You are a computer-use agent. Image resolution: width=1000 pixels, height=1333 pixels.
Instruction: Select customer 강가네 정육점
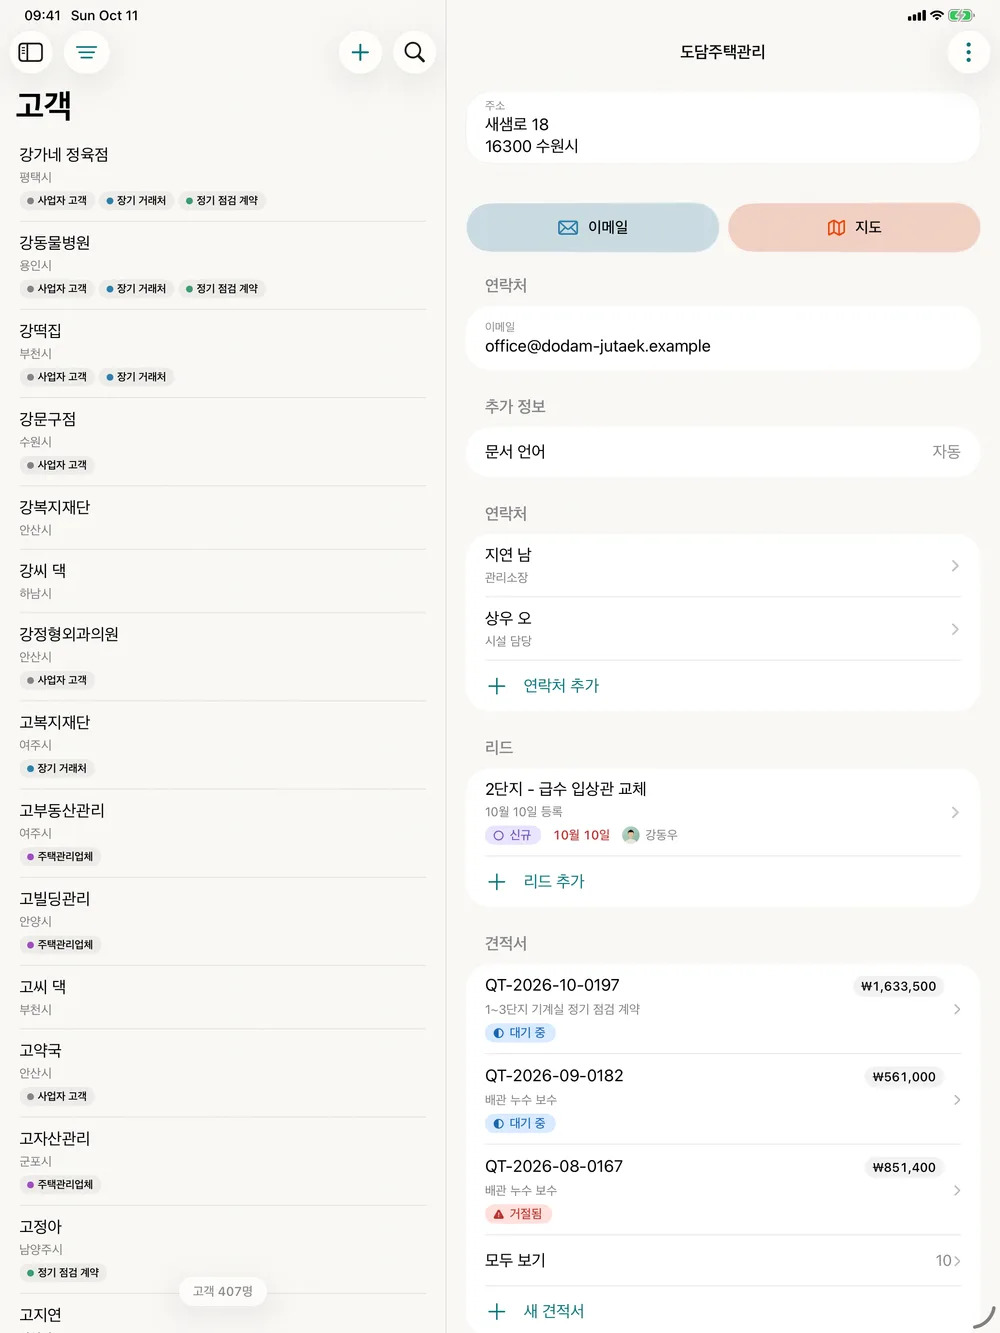(222, 177)
